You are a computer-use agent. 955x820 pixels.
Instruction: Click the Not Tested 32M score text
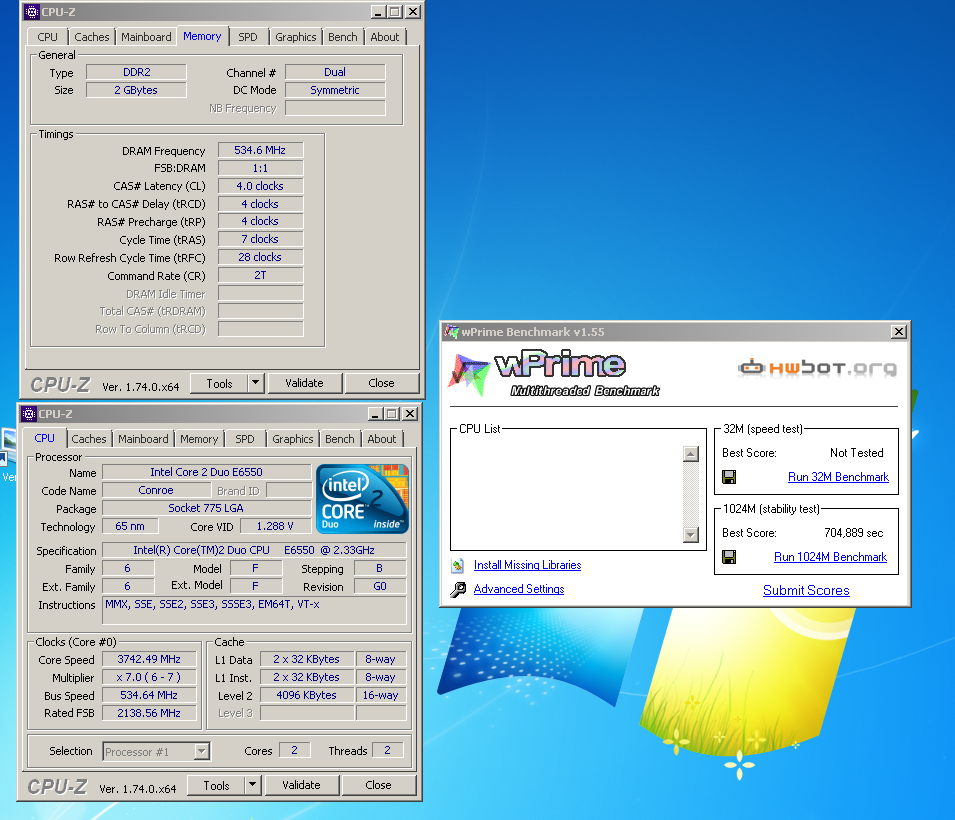tap(856, 453)
